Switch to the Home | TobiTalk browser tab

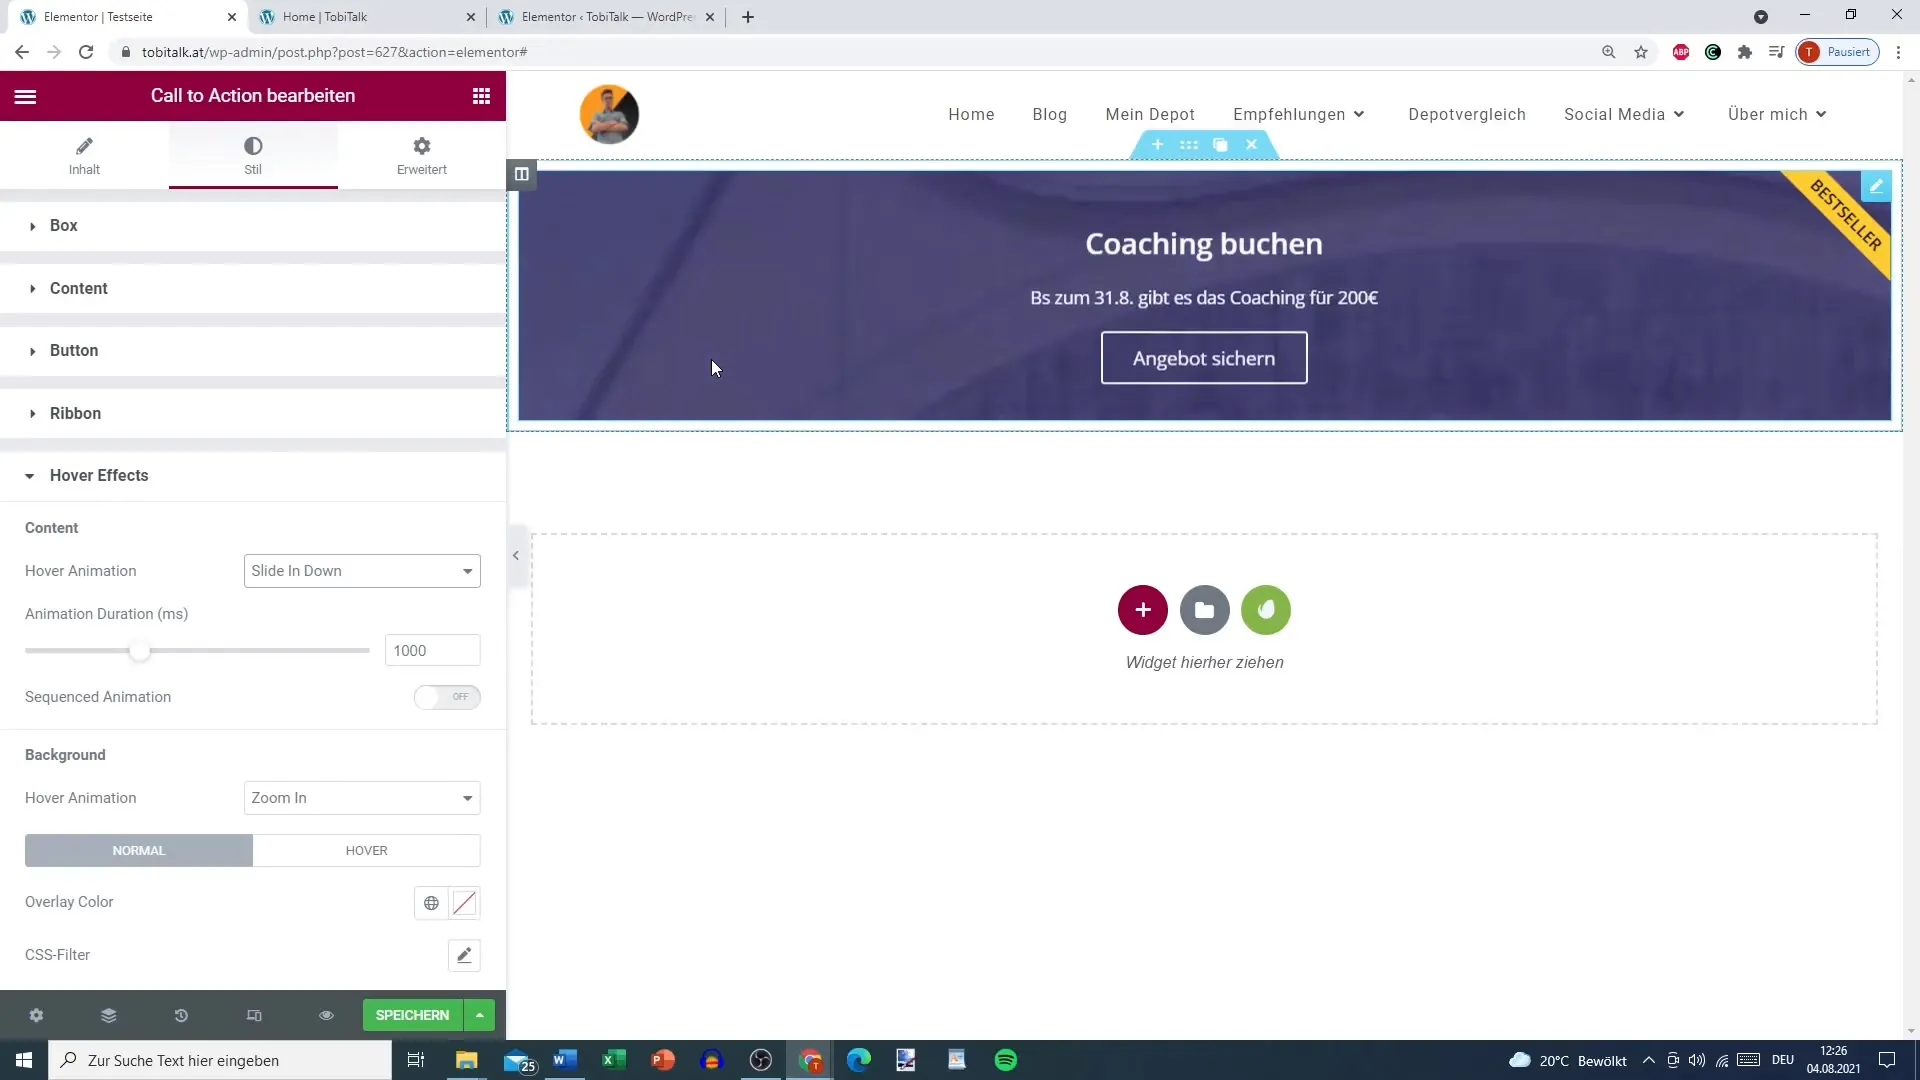coord(367,17)
